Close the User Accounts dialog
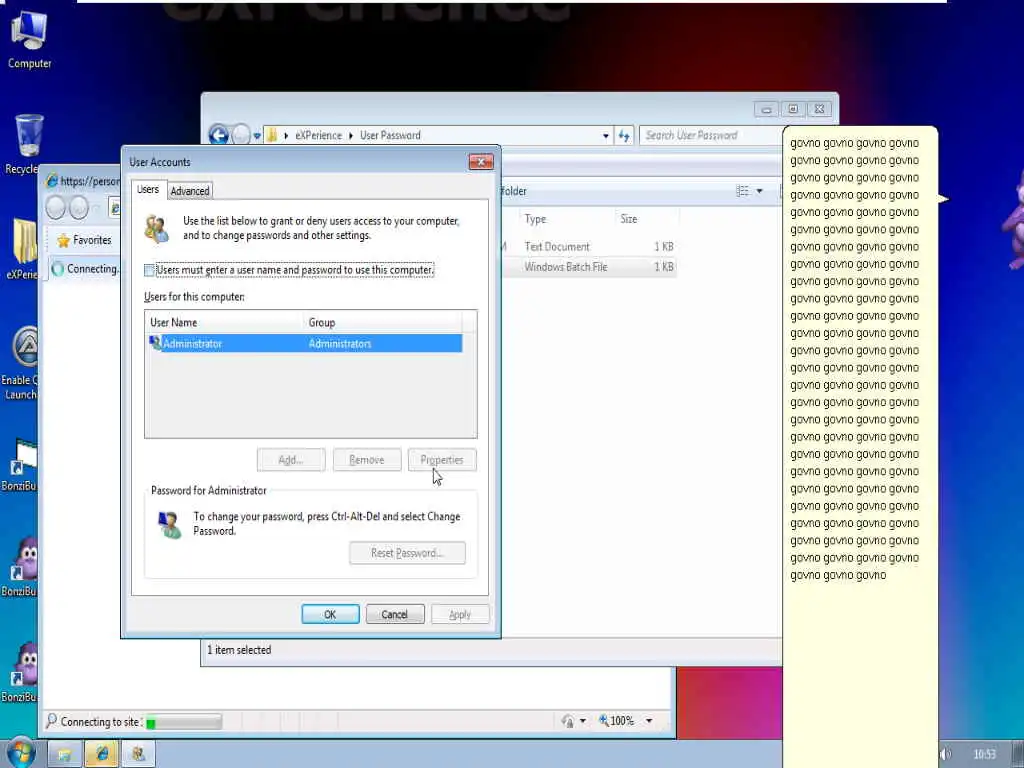The width and height of the screenshot is (1024, 768). 481,162
